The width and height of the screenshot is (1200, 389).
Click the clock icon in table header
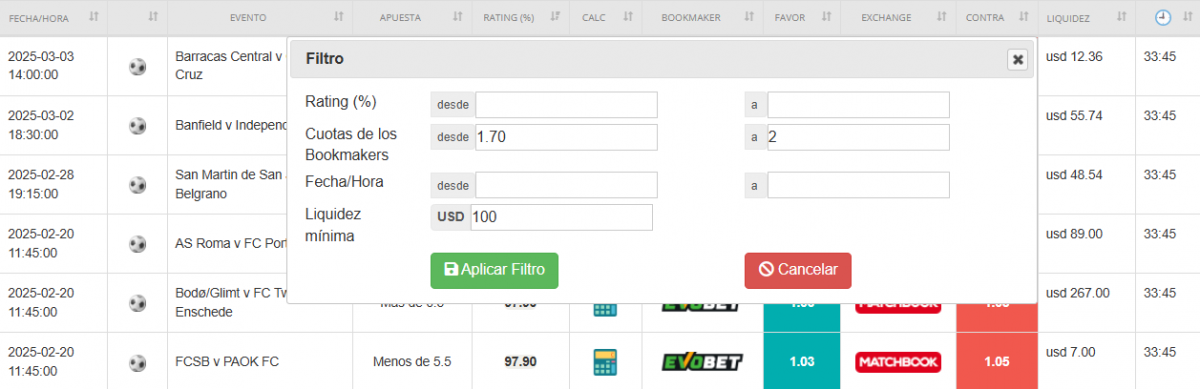[x=1163, y=17]
